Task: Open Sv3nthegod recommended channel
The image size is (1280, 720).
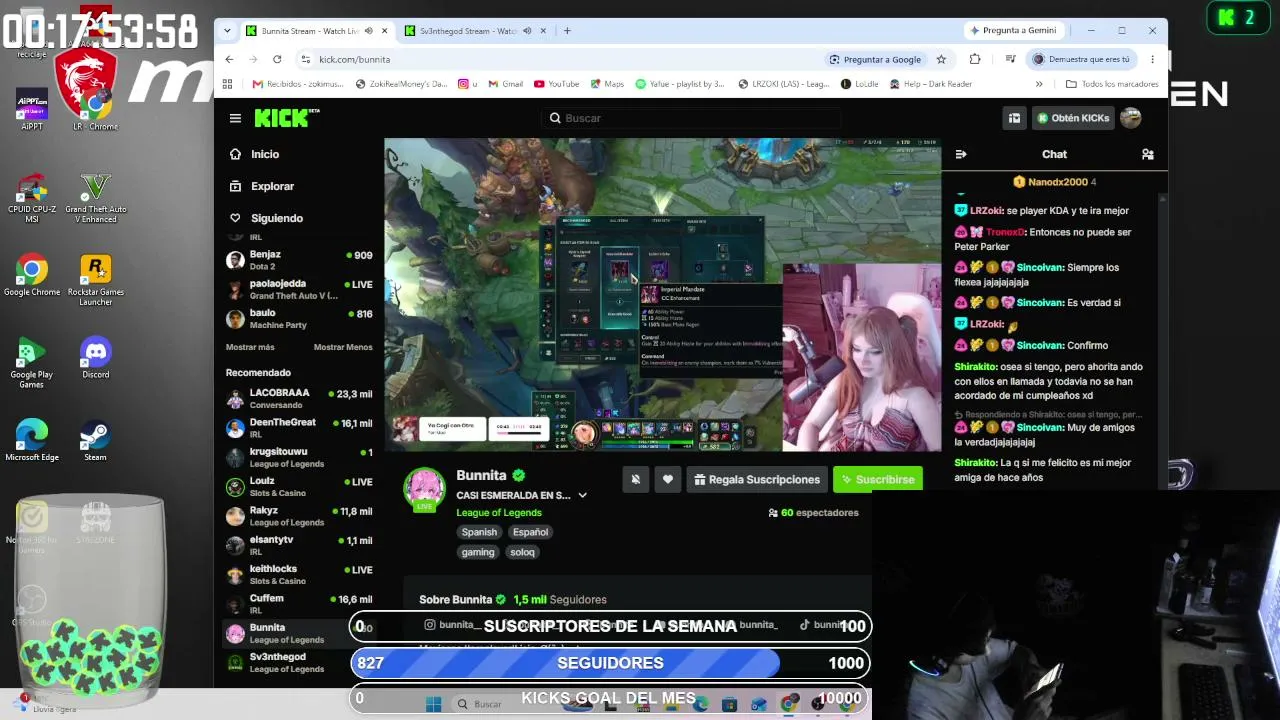Action: click(299, 663)
